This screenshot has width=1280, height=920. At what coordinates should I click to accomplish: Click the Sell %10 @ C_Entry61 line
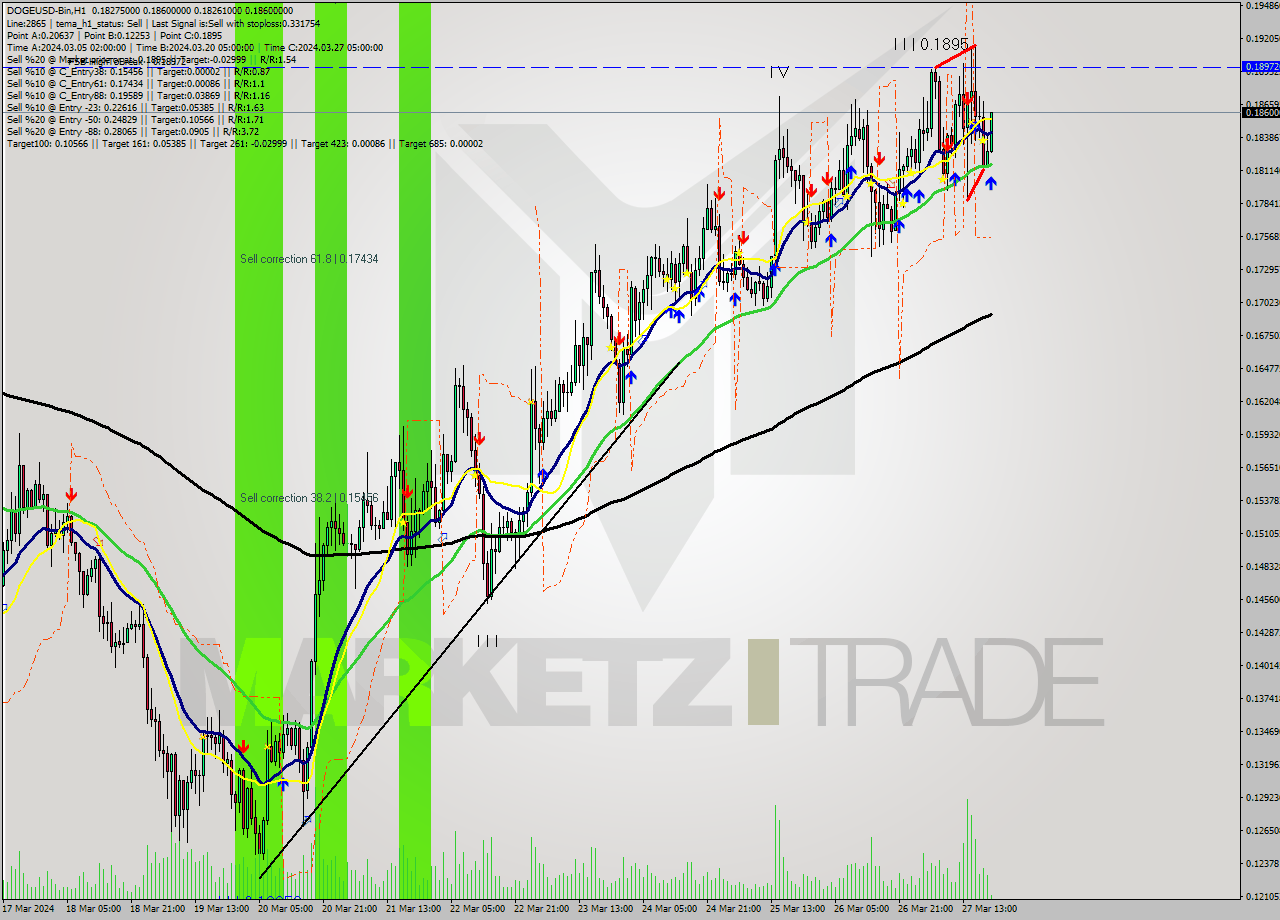(x=138, y=83)
